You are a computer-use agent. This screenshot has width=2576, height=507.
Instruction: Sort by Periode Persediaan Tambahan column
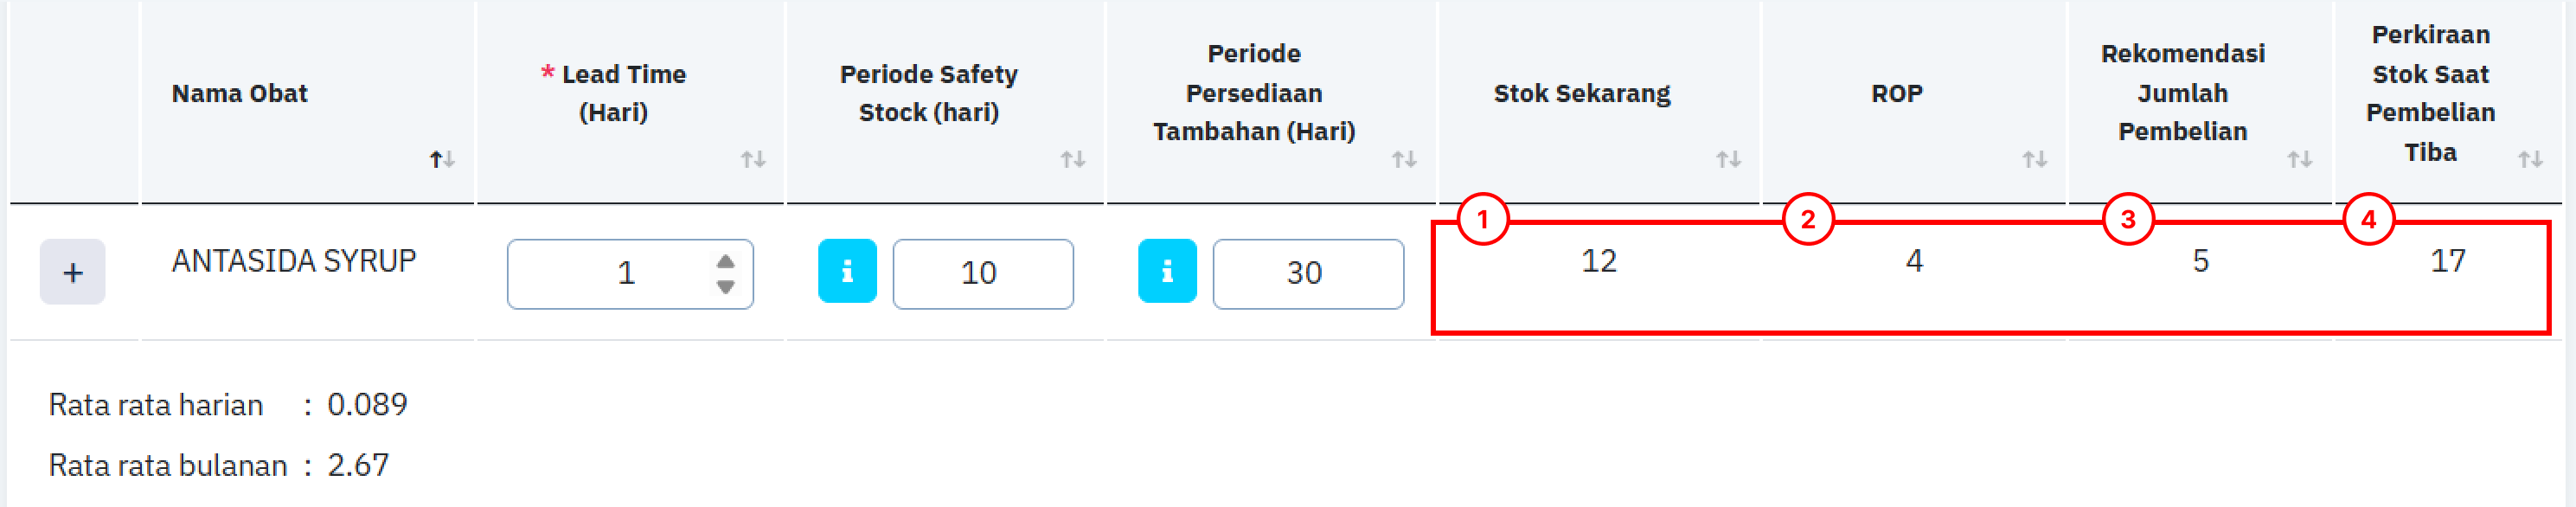click(1404, 159)
